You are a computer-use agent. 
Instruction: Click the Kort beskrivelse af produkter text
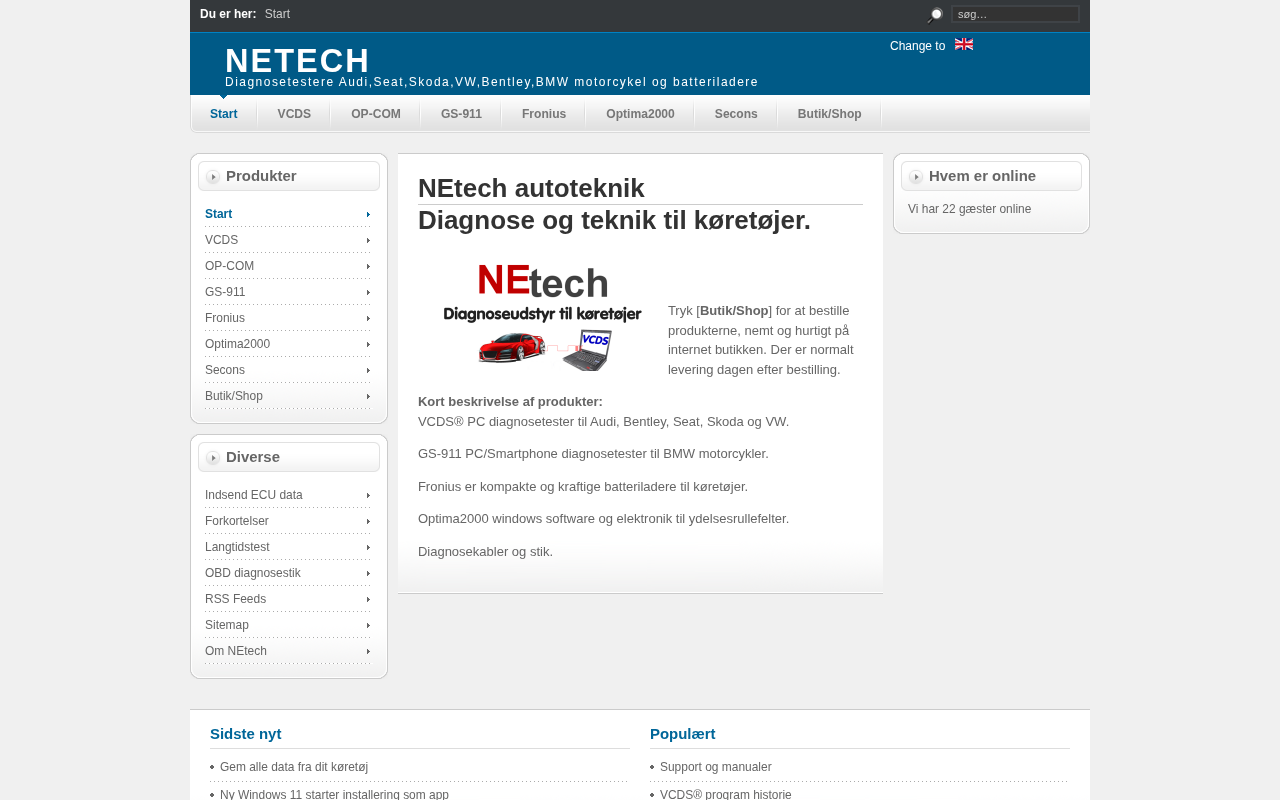[510, 401]
